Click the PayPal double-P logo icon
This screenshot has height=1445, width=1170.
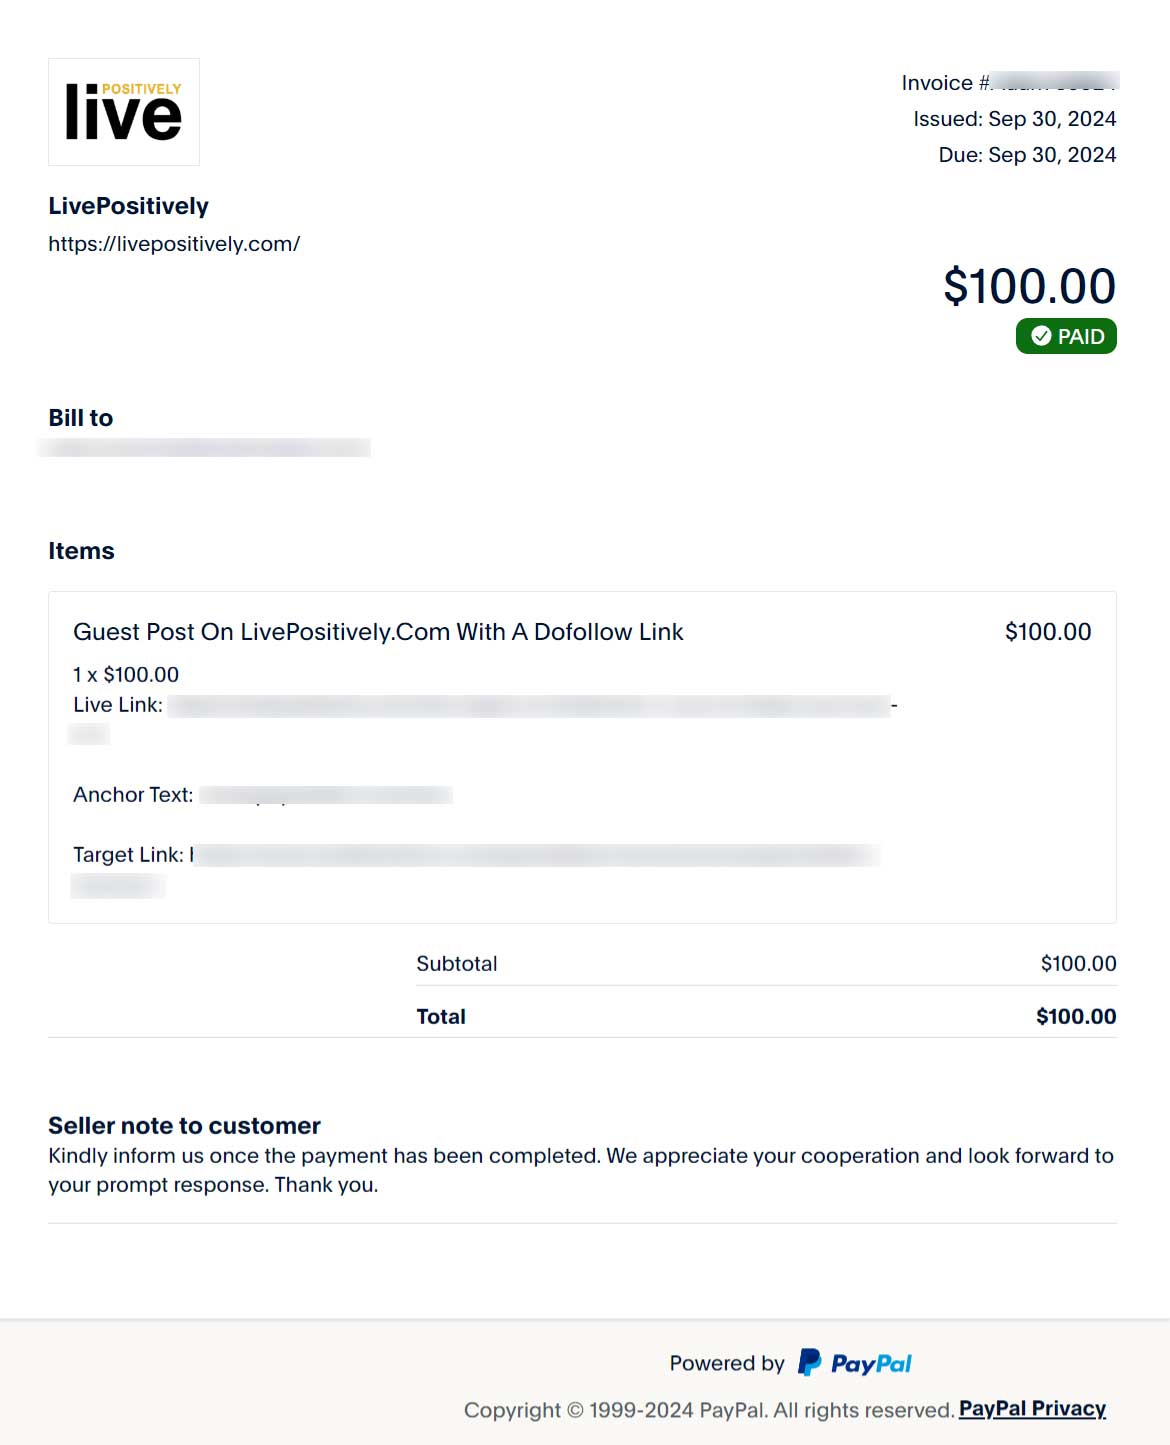coord(809,1362)
